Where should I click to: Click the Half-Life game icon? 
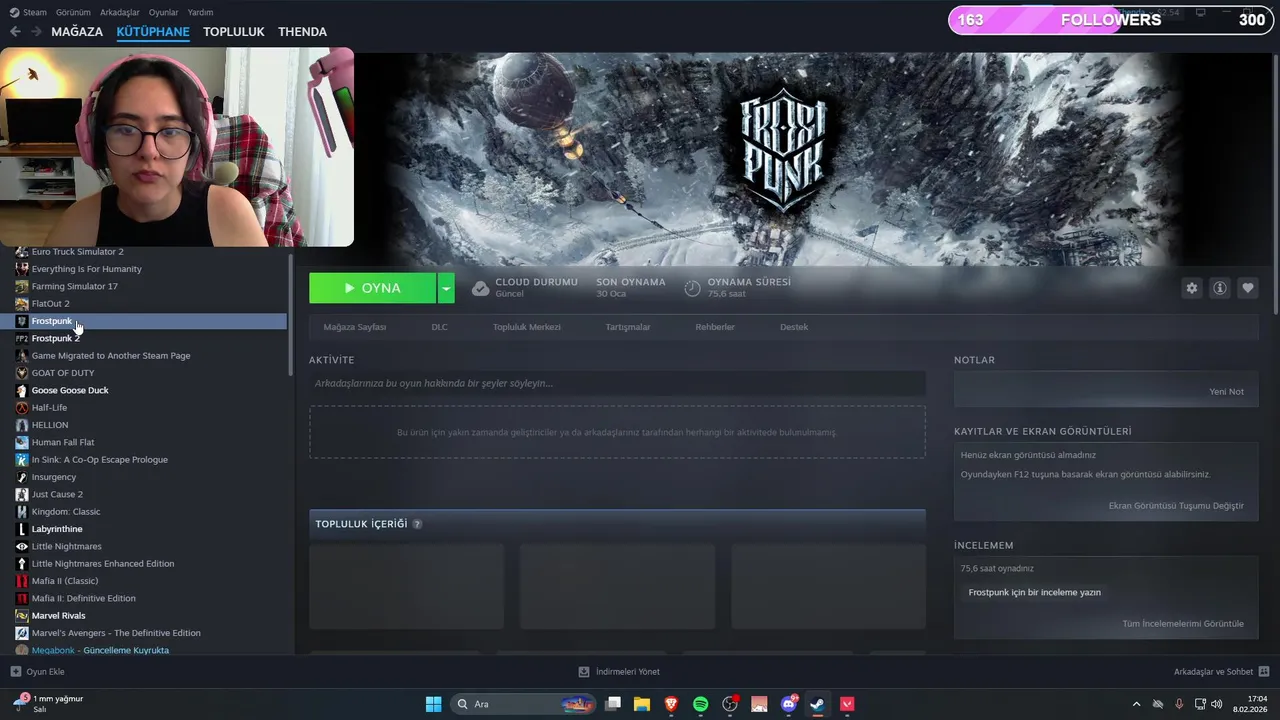(x=22, y=408)
